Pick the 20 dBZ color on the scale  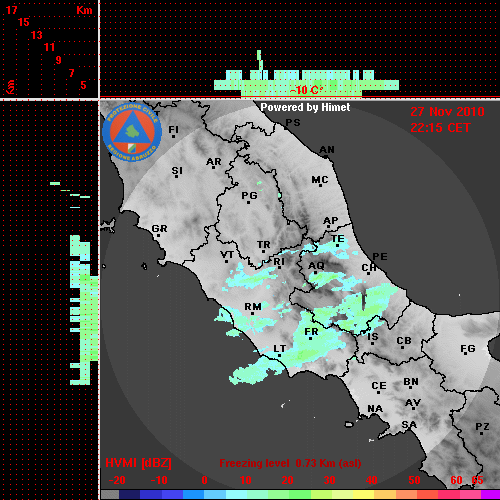(x=287, y=495)
